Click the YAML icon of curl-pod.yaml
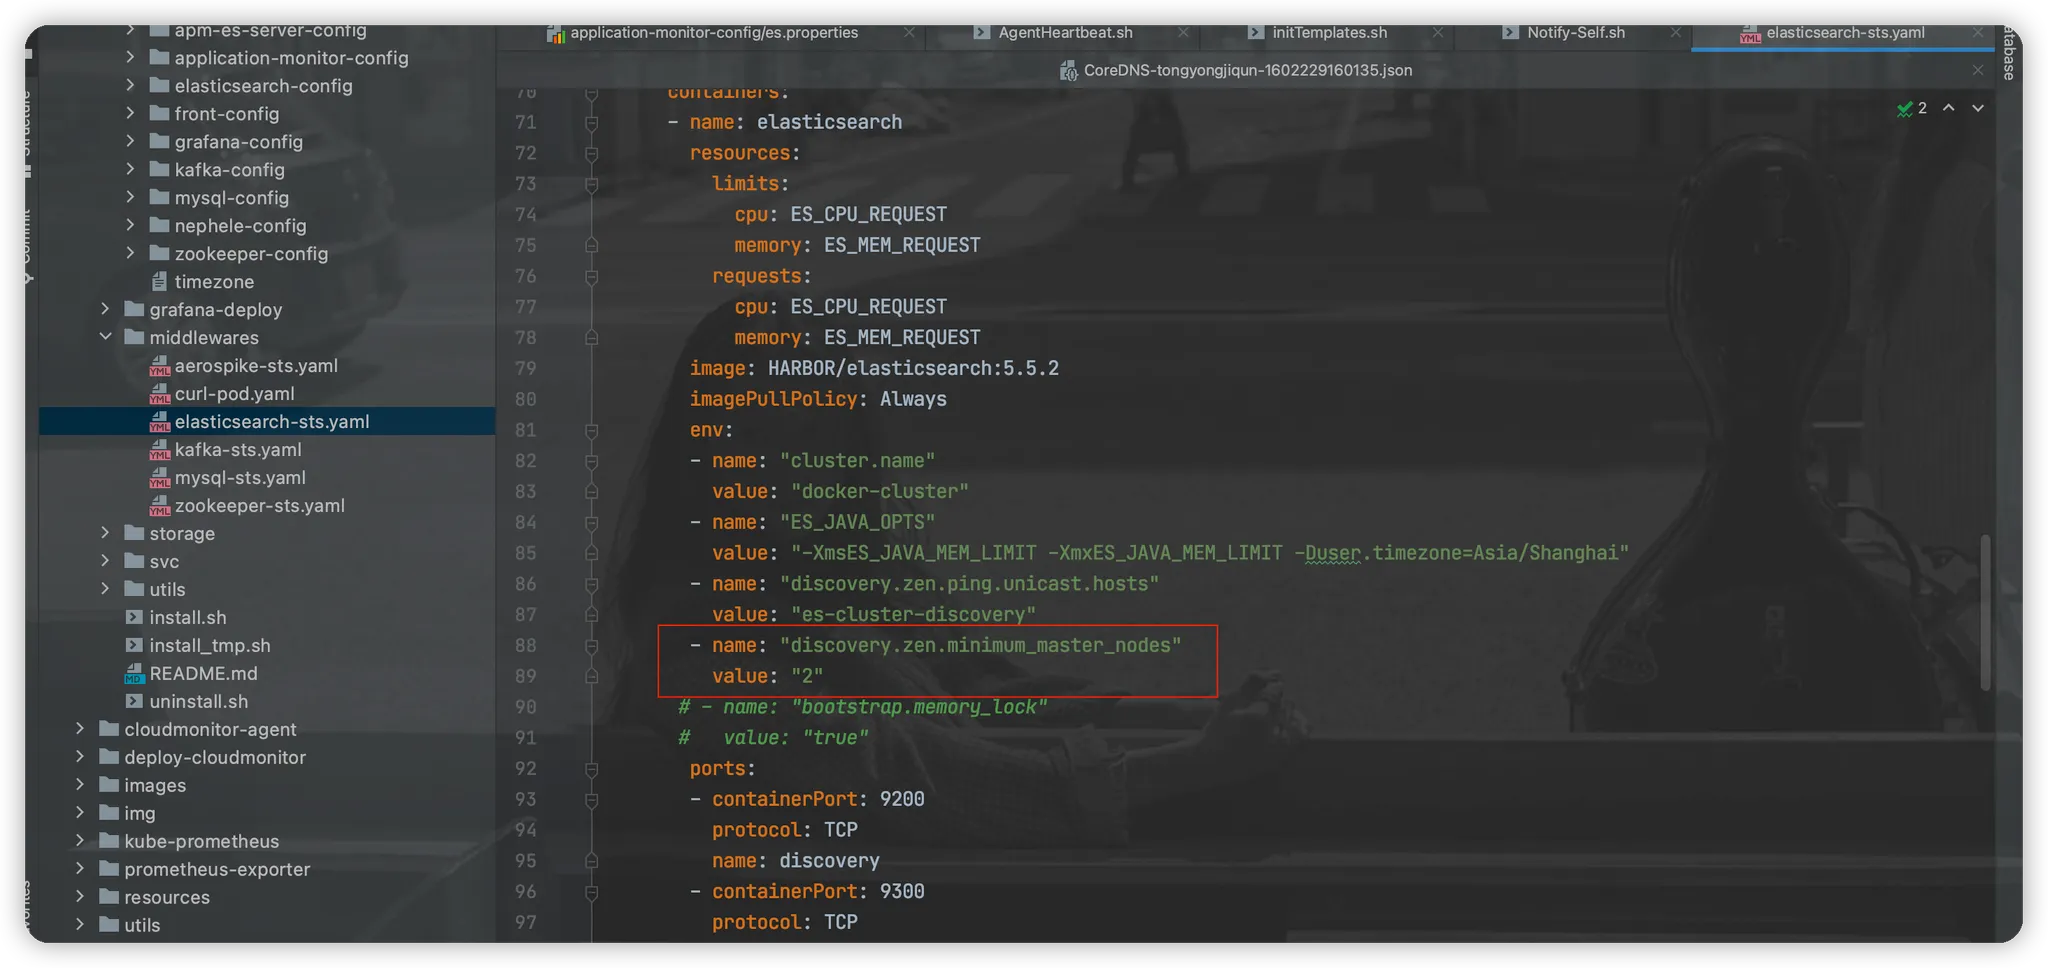The image size is (2048, 968). click(x=160, y=394)
